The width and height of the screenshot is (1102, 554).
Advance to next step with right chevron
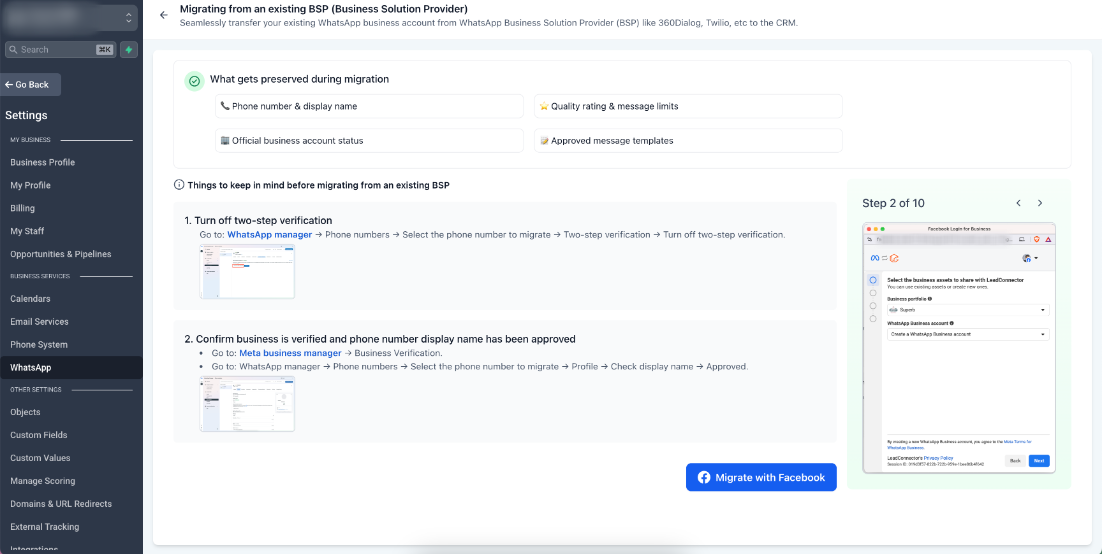pos(1040,203)
